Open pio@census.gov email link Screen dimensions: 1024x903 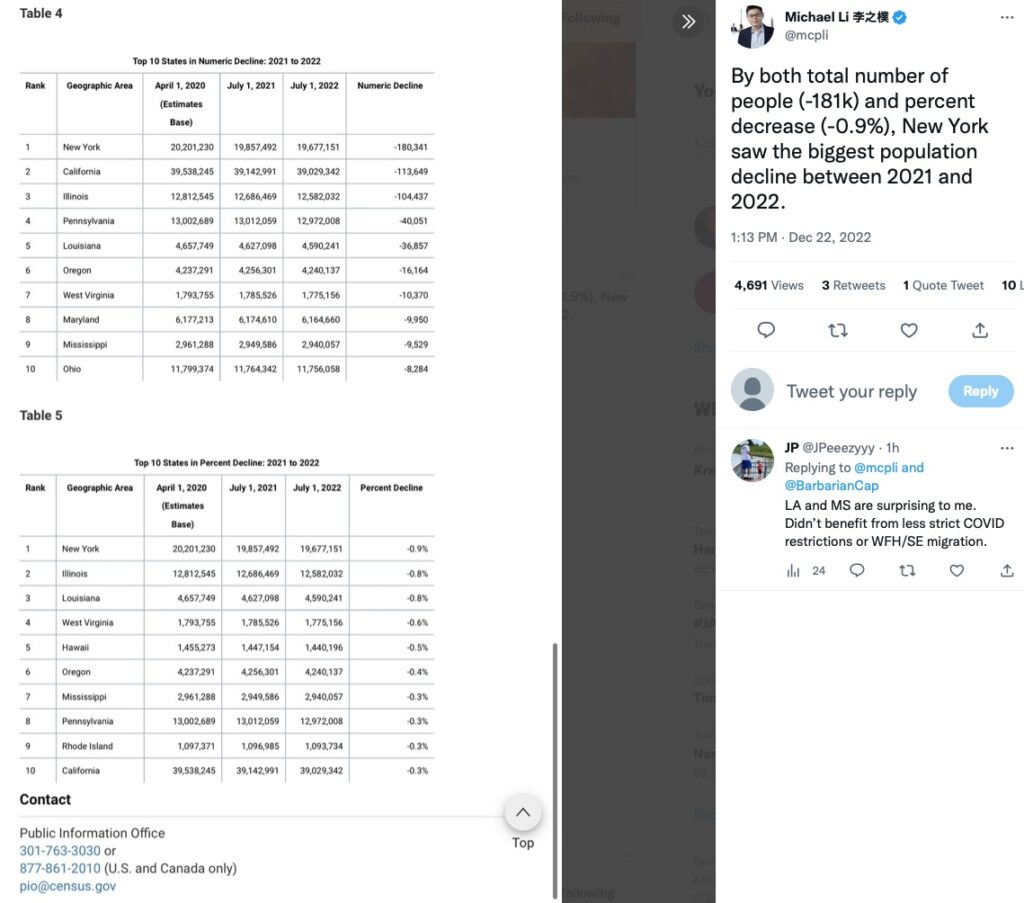[x=68, y=886]
